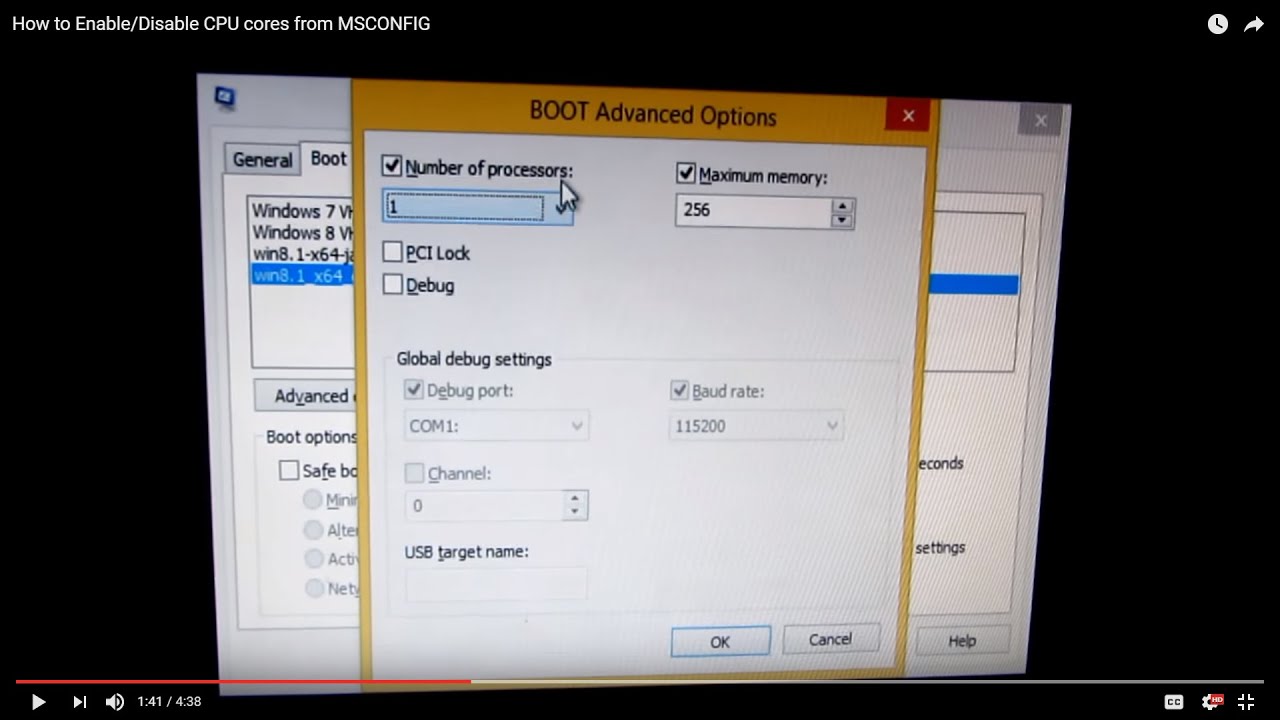Increase Maximum memory value
The height and width of the screenshot is (720, 1280).
[842, 205]
